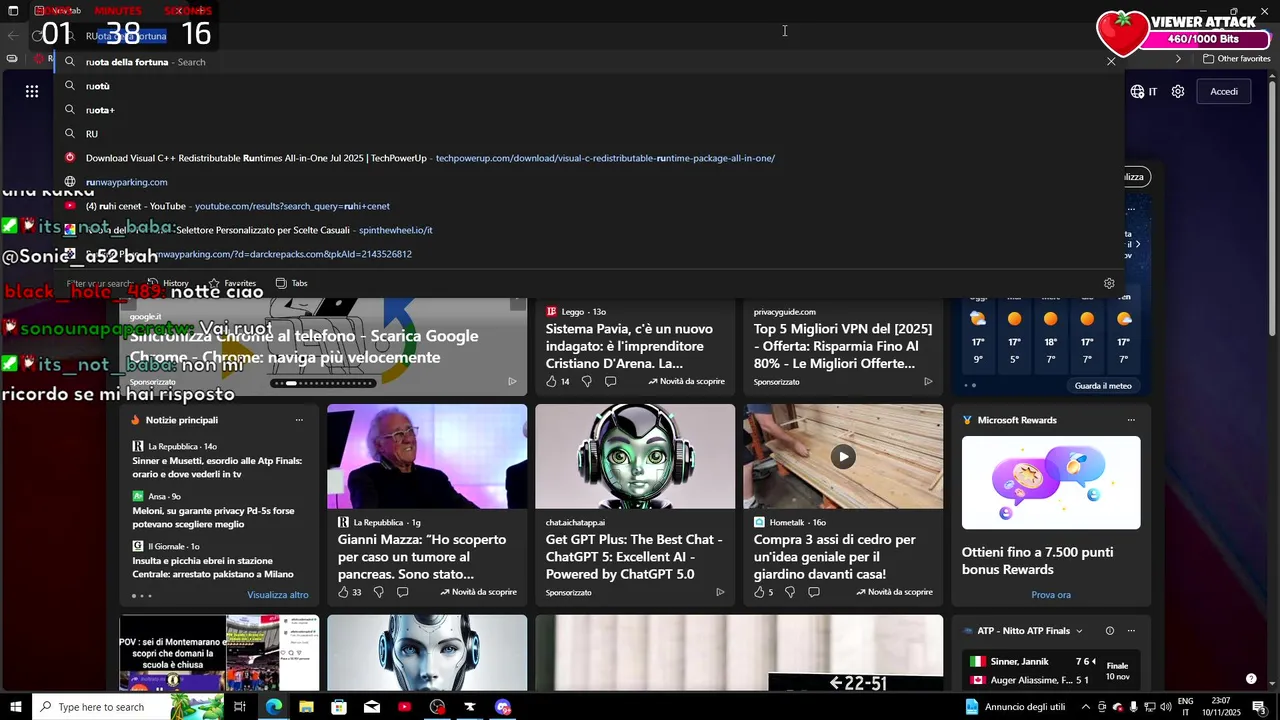Read Il Giornale 'Insulta e picchia ebrei' headline

click(x=213, y=567)
